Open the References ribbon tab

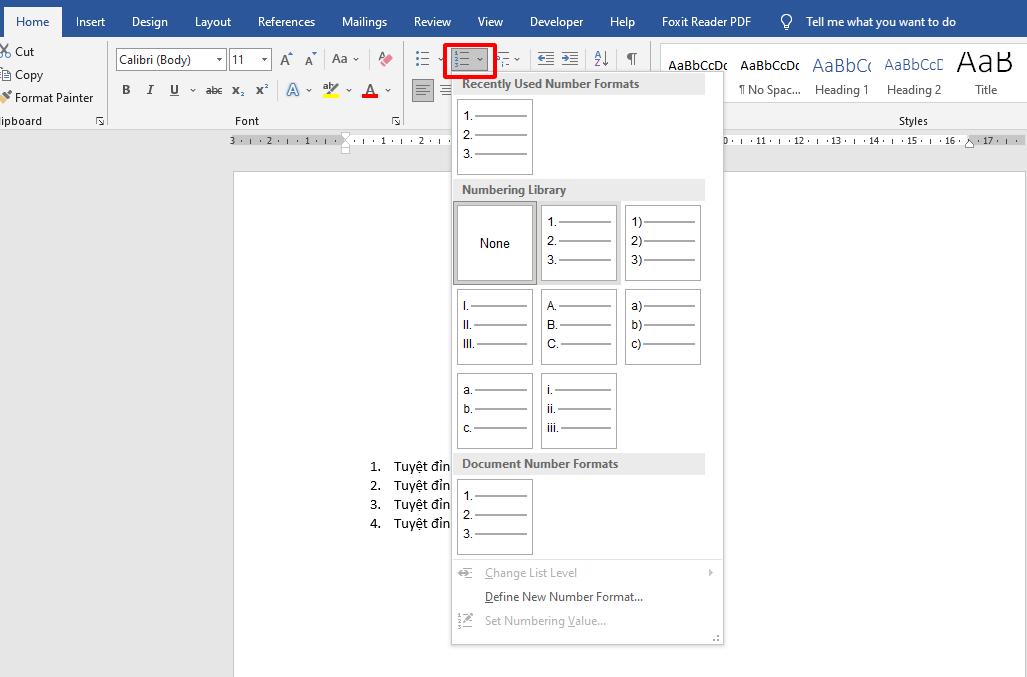click(x=286, y=22)
